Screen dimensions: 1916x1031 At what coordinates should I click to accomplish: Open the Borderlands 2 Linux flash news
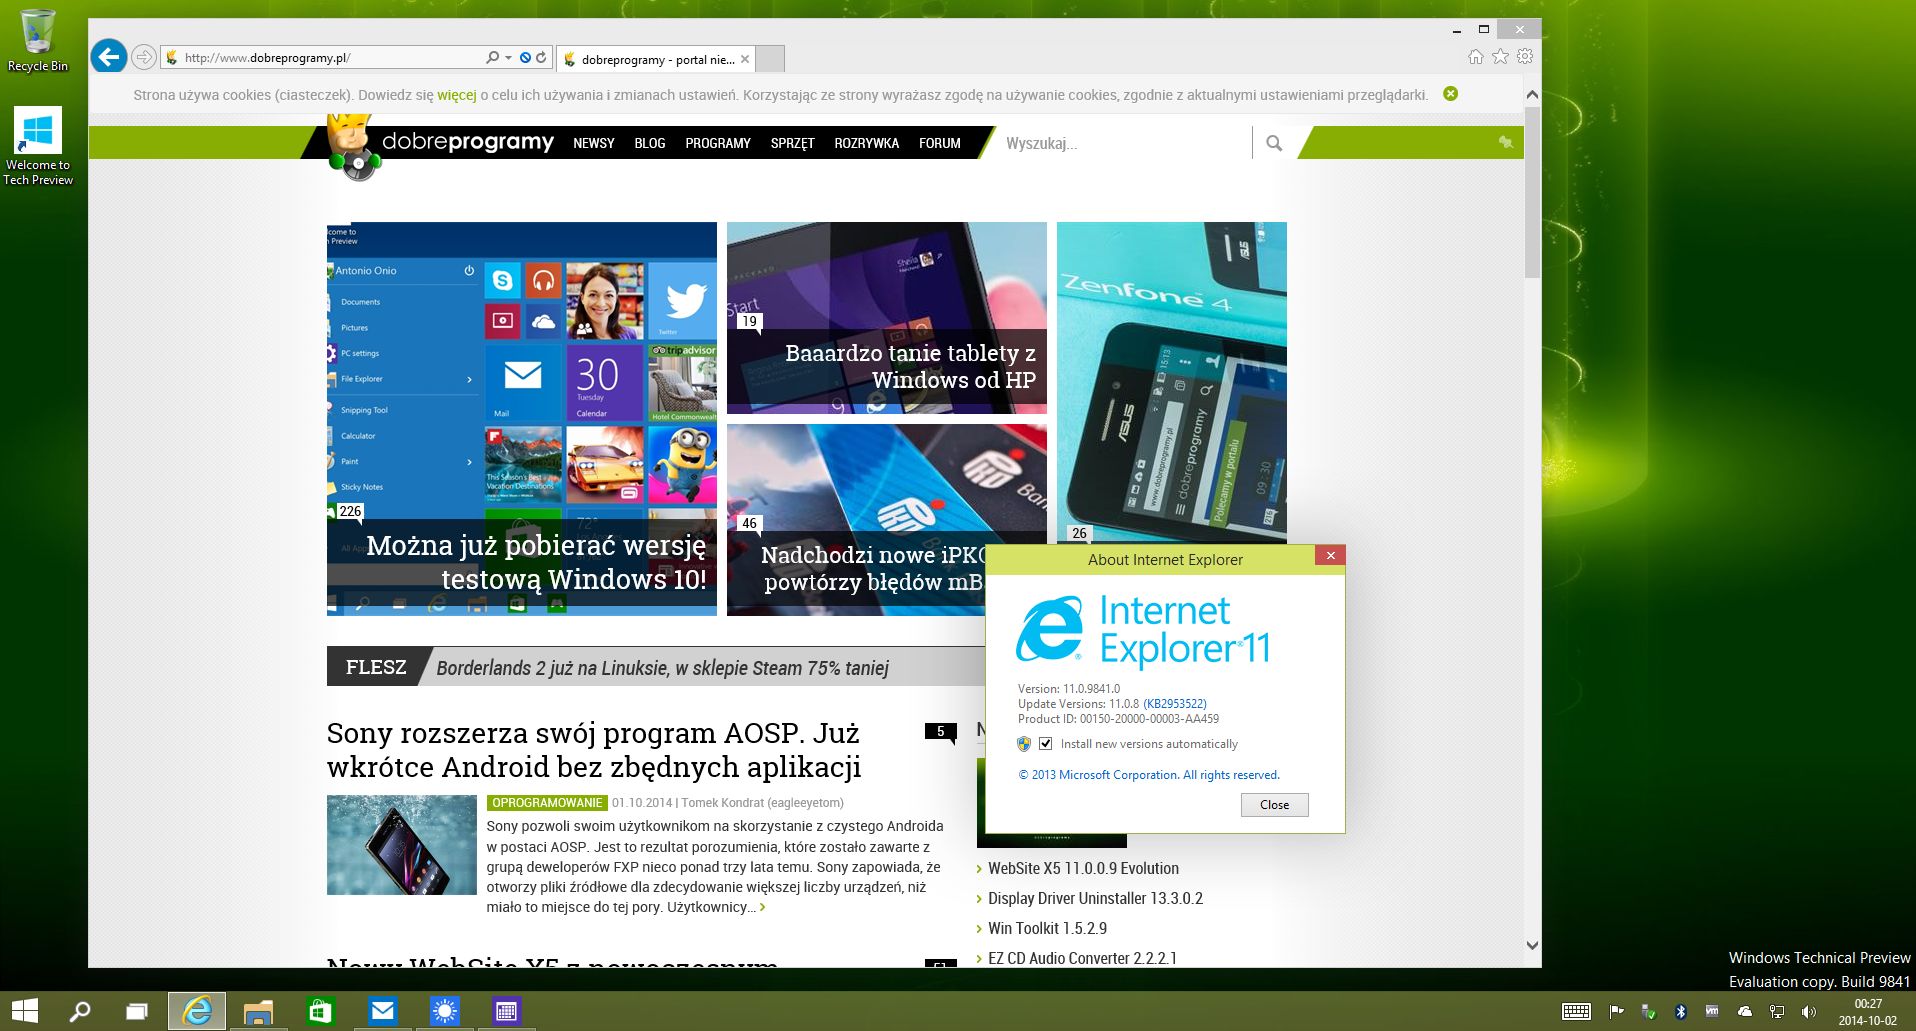coord(663,668)
